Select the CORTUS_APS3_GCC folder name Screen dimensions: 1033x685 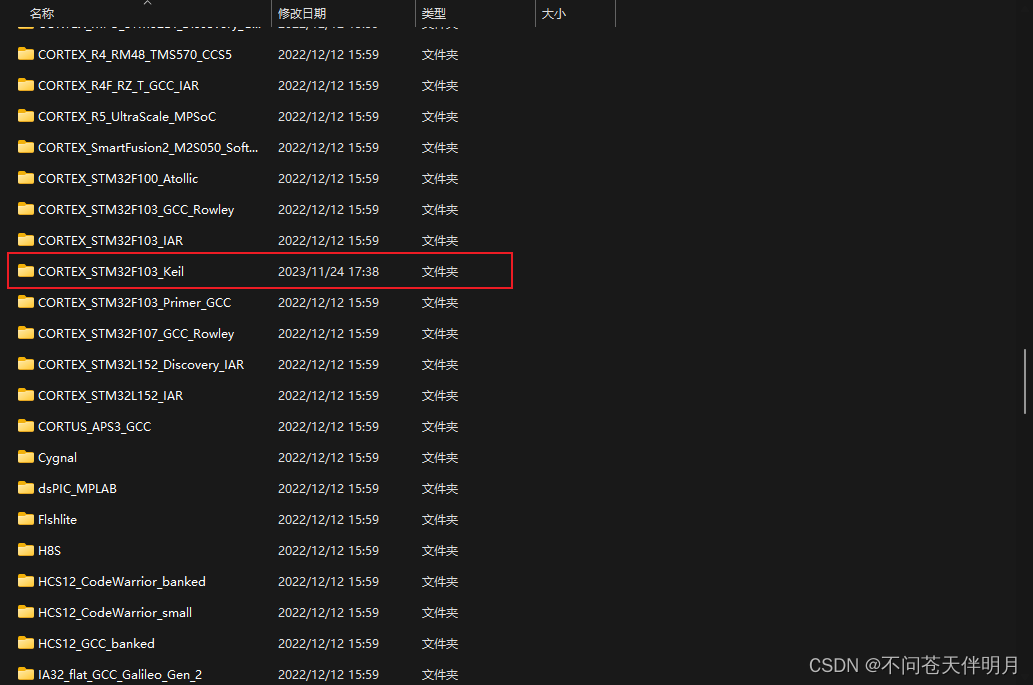pos(94,426)
